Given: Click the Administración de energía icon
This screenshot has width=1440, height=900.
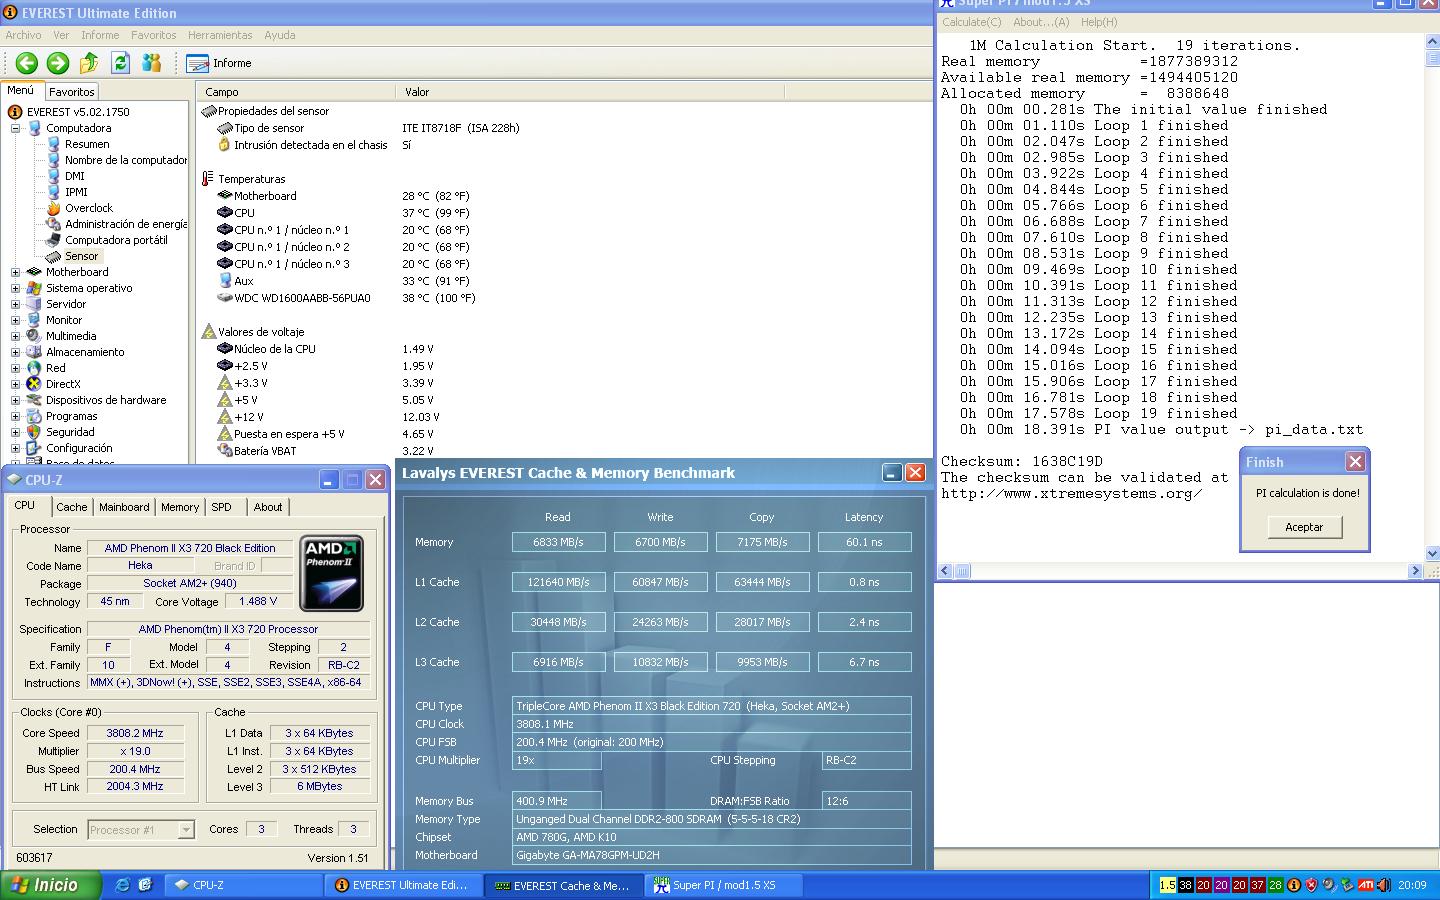Looking at the screenshot, I should [x=54, y=224].
